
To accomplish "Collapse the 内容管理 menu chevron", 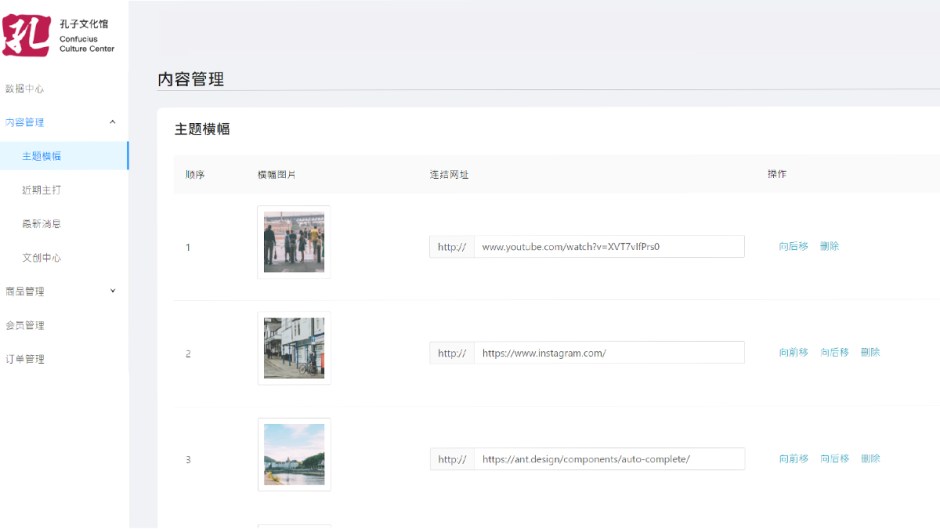I will pyautogui.click(x=112, y=122).
